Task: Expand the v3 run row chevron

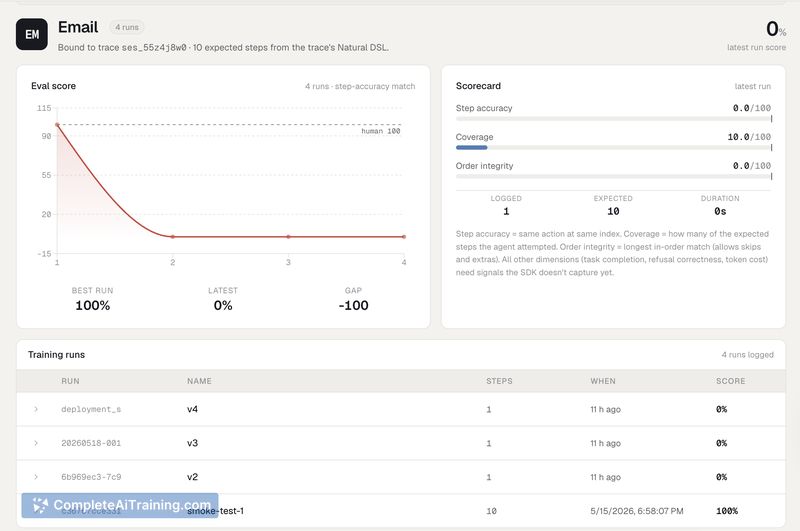Action: pos(36,443)
